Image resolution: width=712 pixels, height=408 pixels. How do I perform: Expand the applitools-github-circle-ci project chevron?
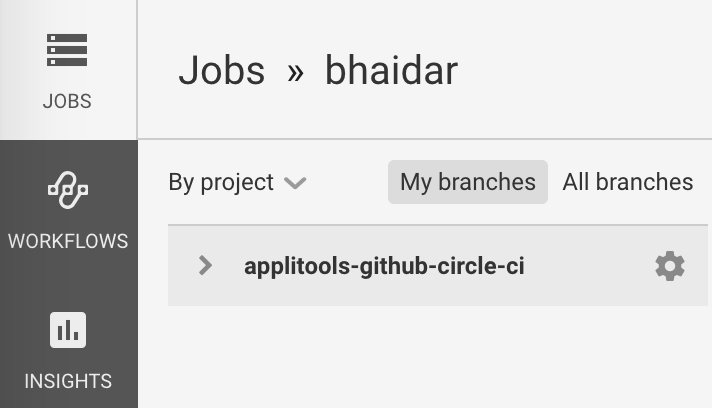pos(205,266)
